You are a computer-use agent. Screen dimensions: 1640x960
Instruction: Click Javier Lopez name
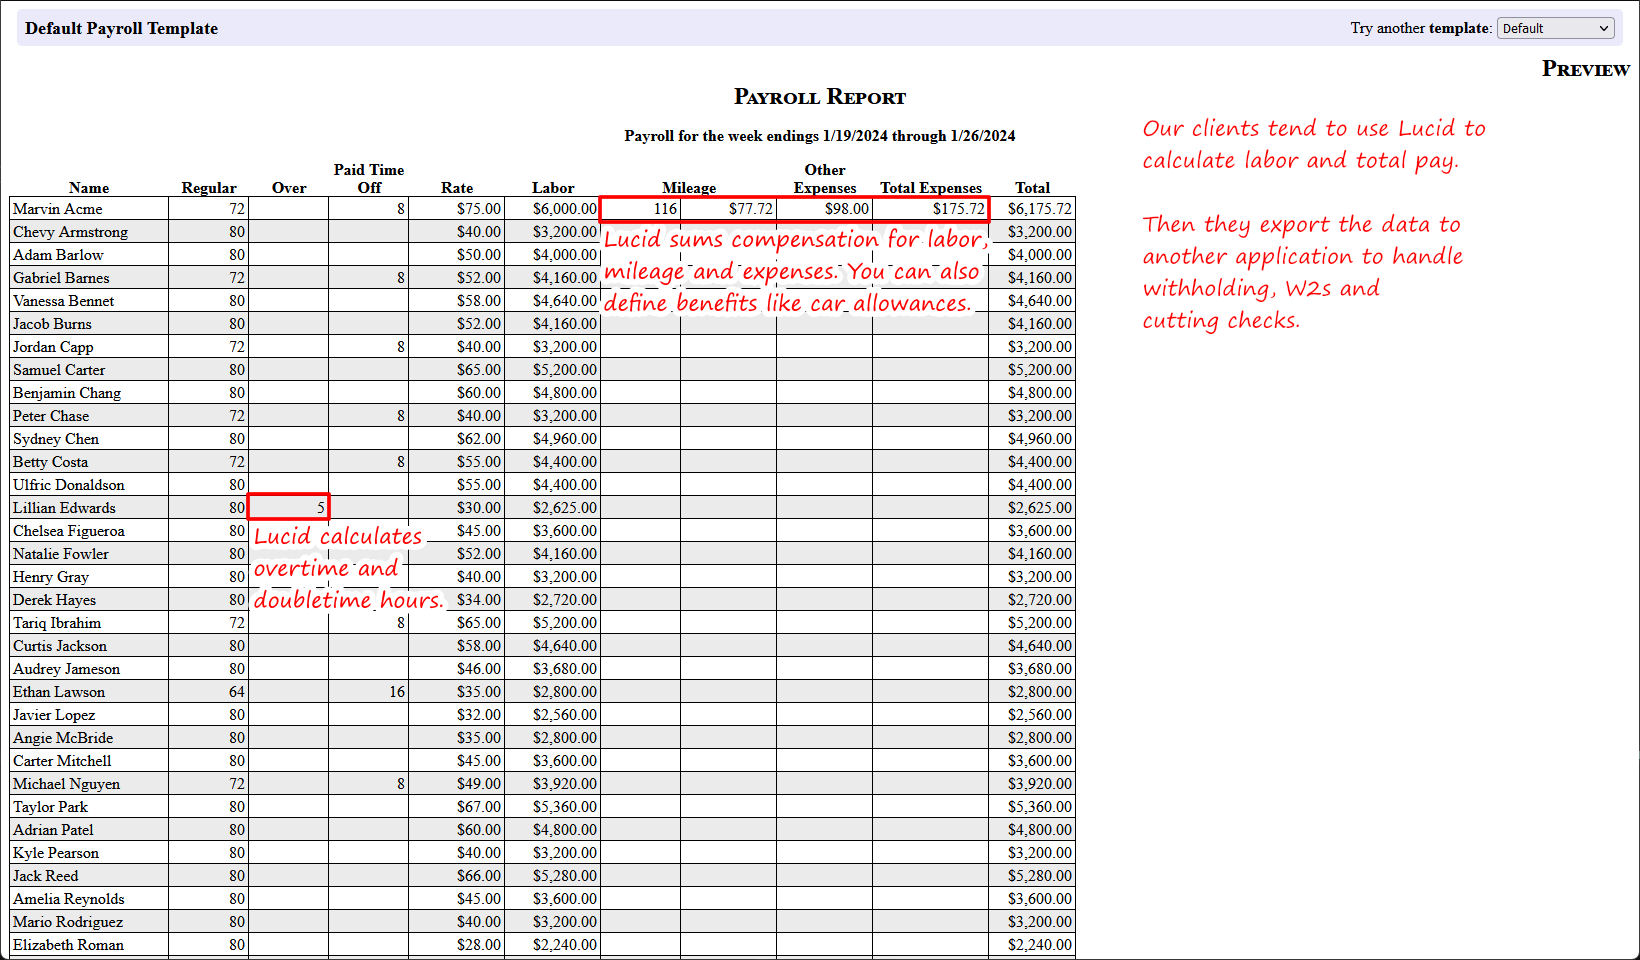click(89, 715)
